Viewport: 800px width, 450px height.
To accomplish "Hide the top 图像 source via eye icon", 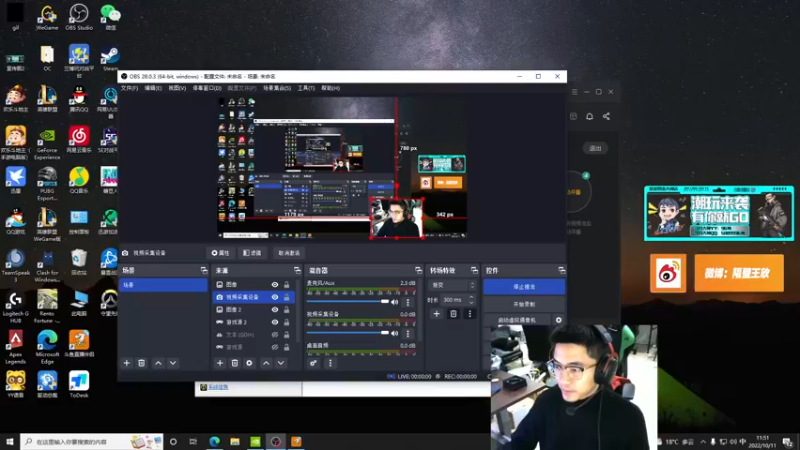I will [274, 285].
